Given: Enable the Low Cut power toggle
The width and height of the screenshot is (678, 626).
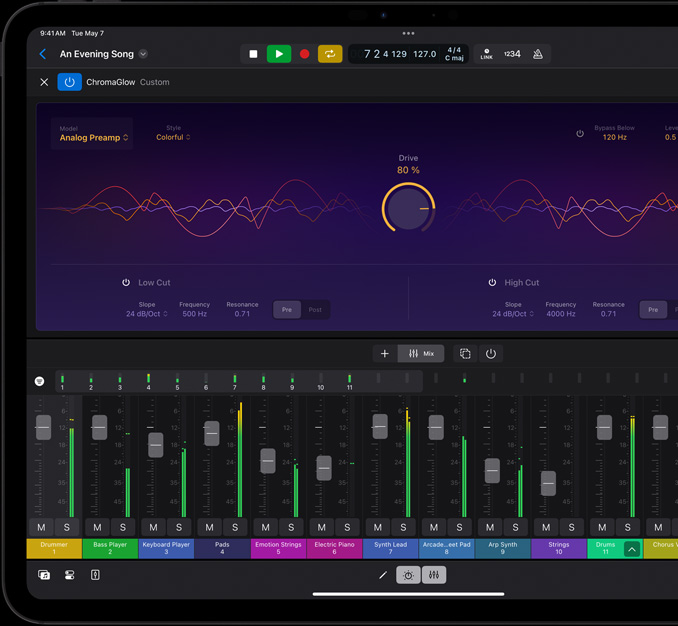Looking at the screenshot, I should 126,283.
